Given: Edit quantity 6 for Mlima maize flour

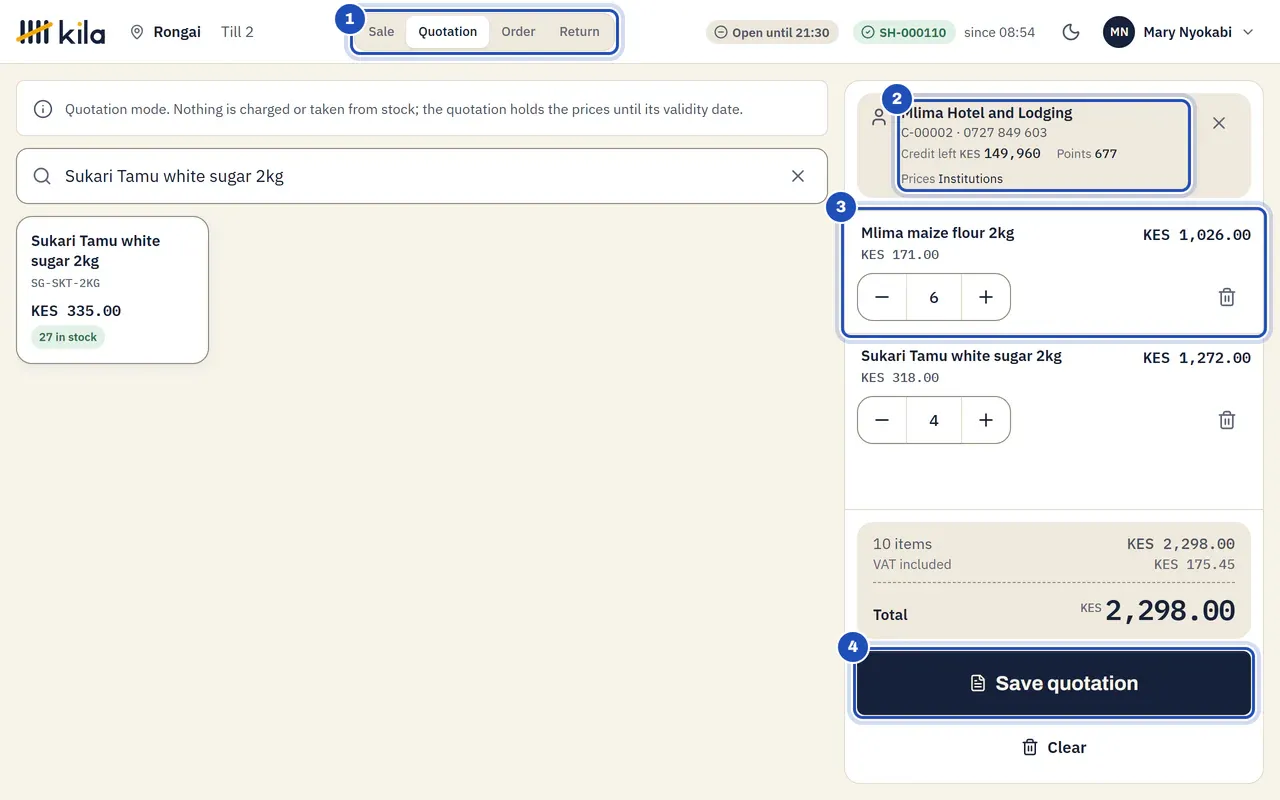Looking at the screenshot, I should coord(934,297).
